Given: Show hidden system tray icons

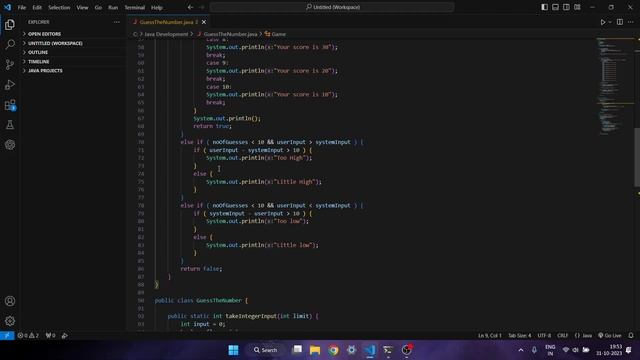Looking at the screenshot, I should [521, 350].
